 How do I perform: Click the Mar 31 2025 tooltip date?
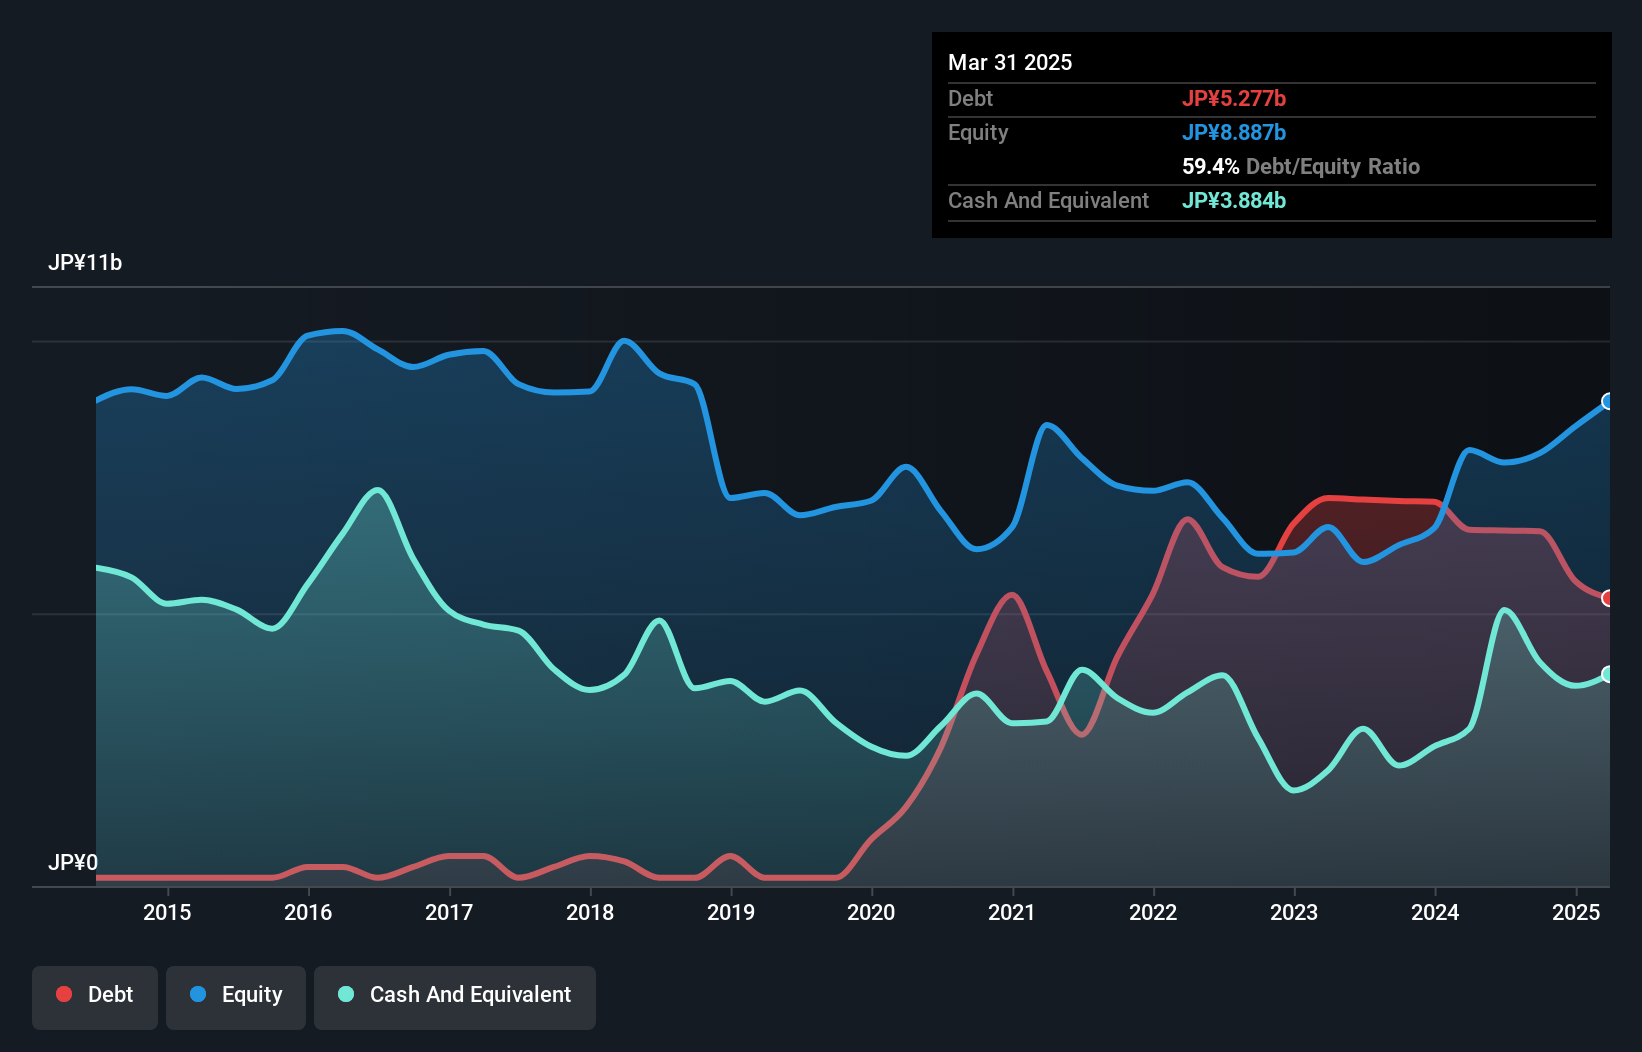point(1010,63)
